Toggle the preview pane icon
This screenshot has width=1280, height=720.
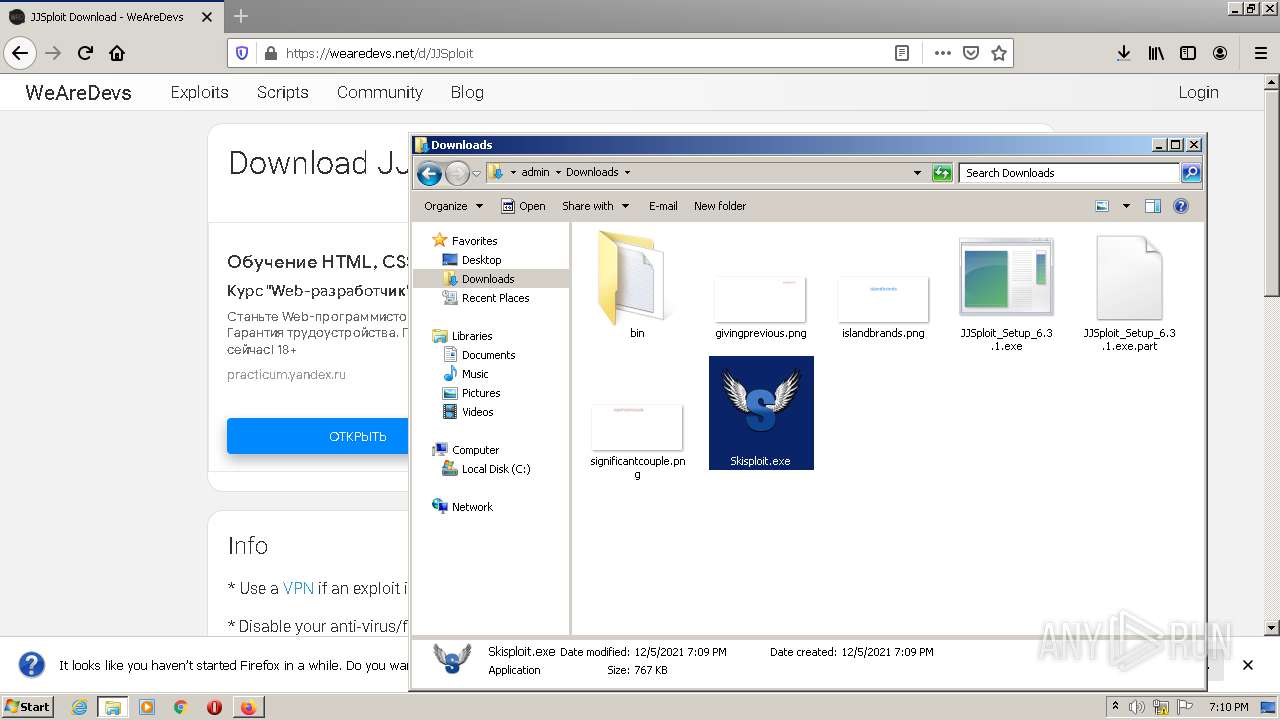coord(1152,206)
